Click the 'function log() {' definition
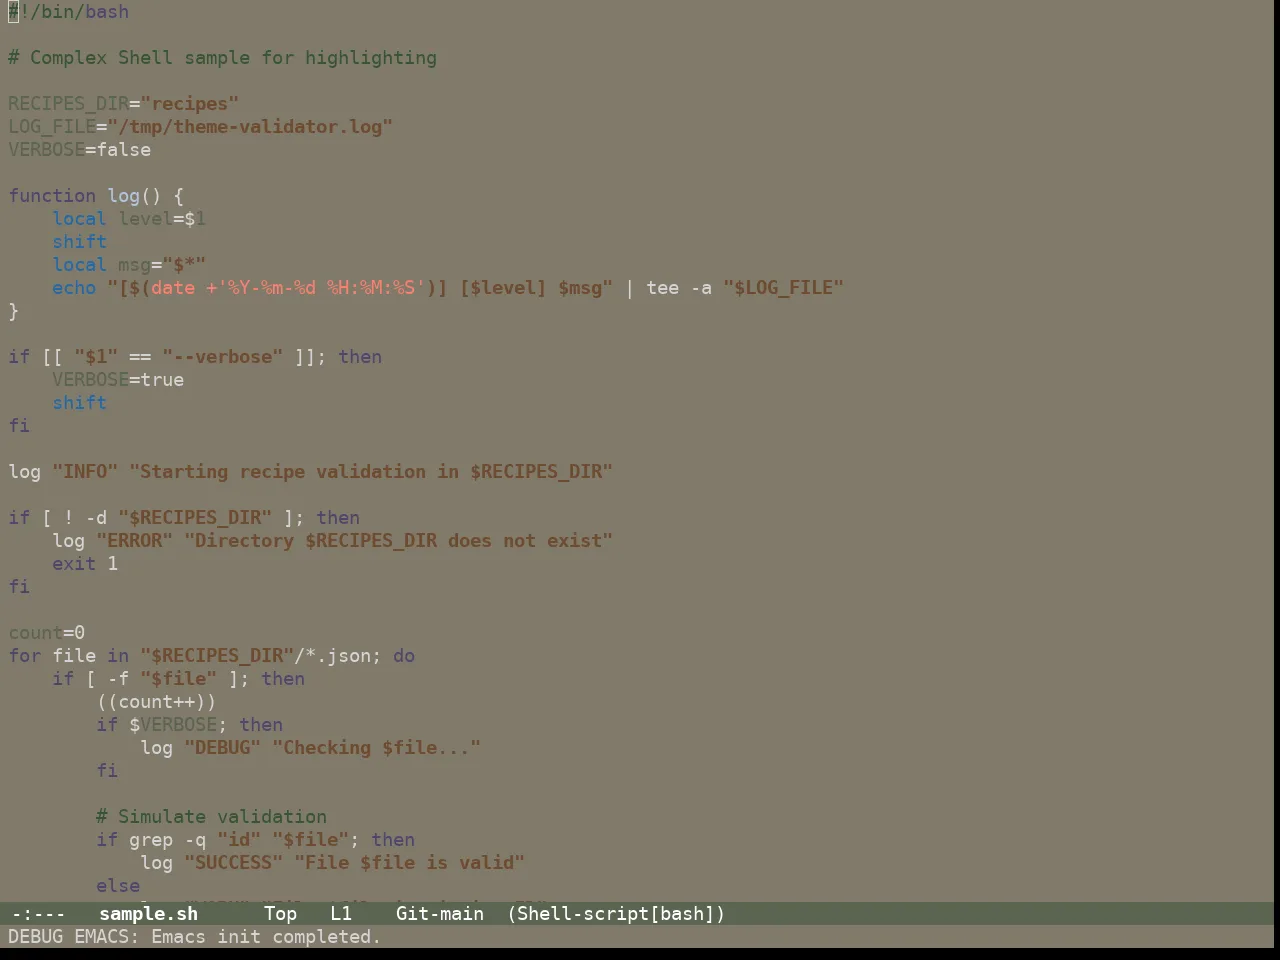The width and height of the screenshot is (1280, 960). [x=96, y=196]
